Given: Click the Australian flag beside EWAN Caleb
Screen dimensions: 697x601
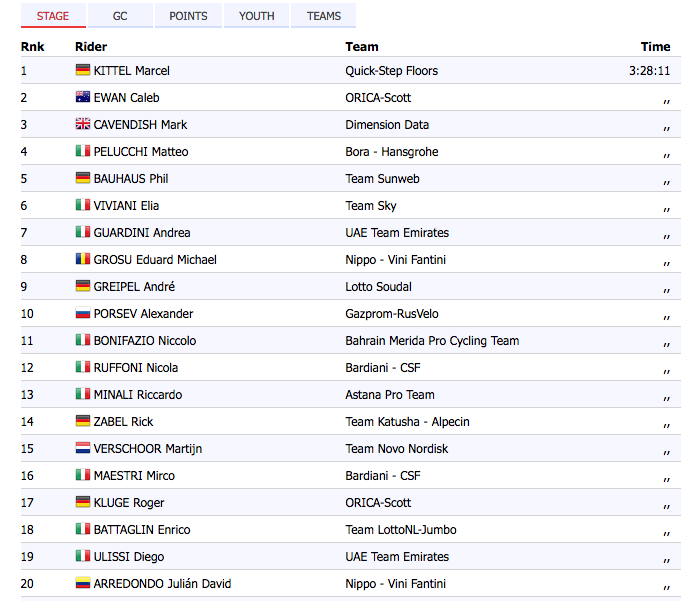Looking at the screenshot, I should [83, 98].
